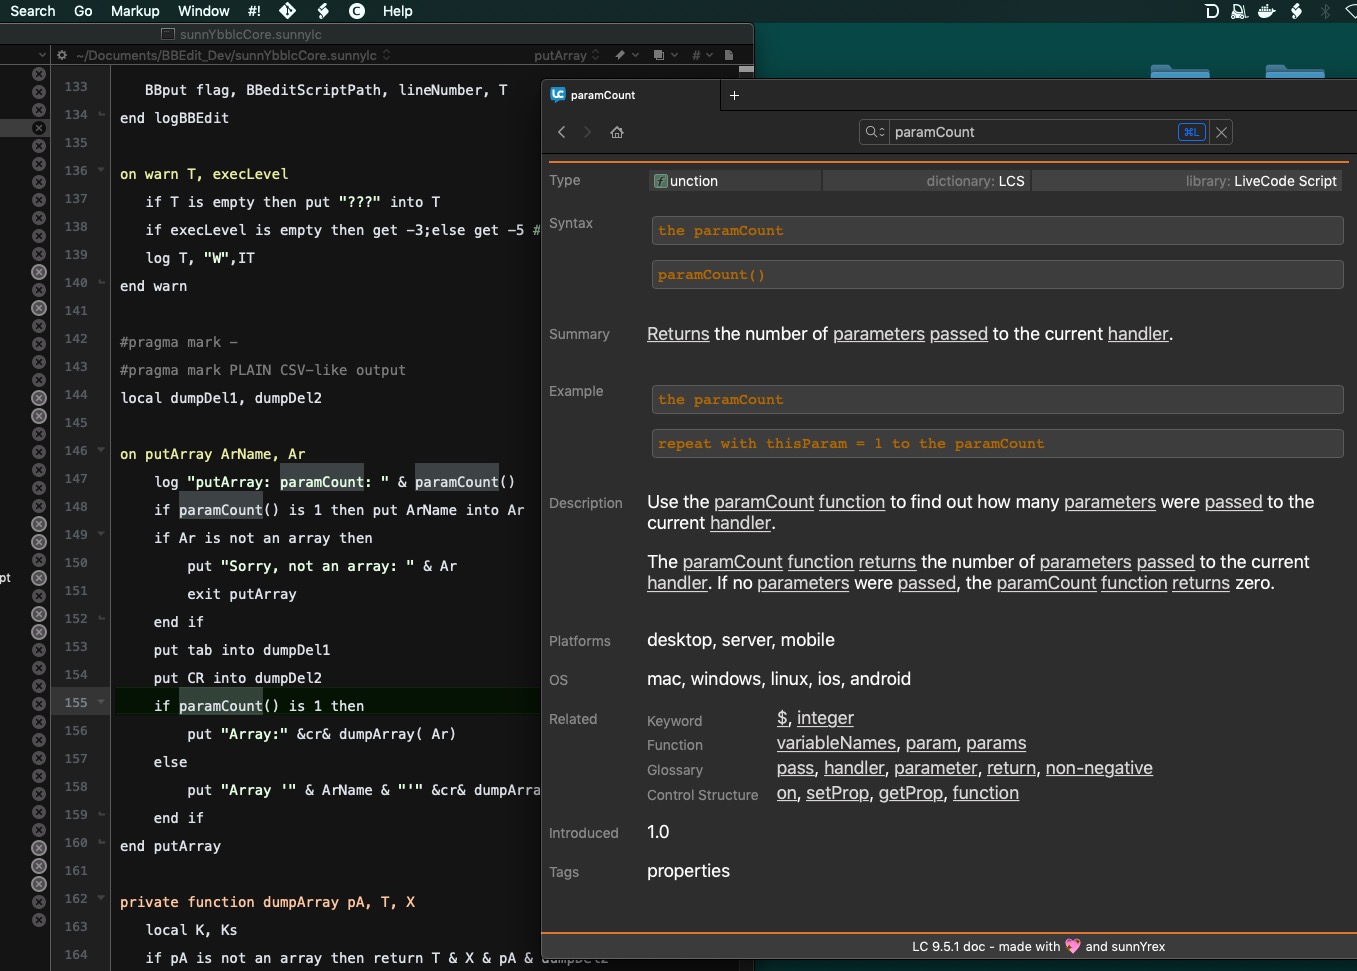
Task: Toggle the circled X marker beside line 133
Action: click(x=39, y=92)
